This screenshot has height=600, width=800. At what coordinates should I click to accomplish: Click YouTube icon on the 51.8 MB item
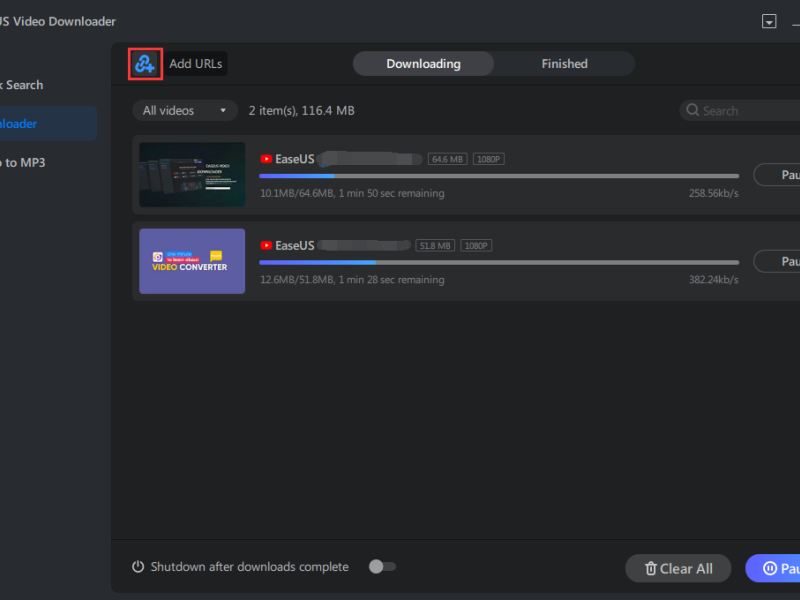point(266,245)
